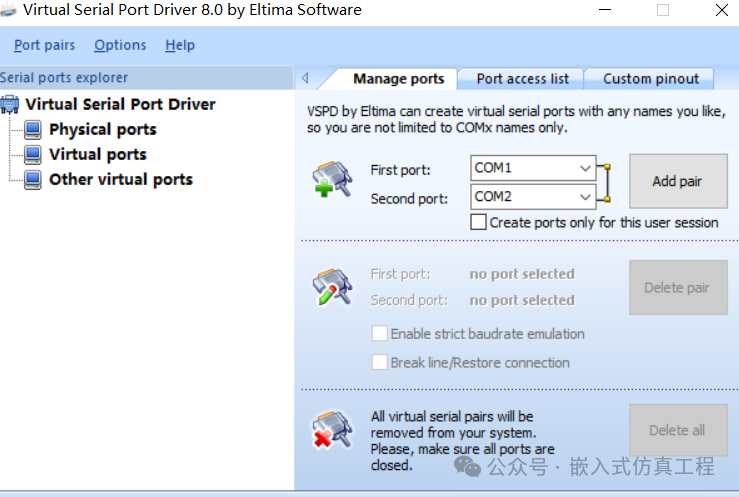This screenshot has height=497, width=739.
Task: Close the Virtual Serial Port Driver window
Action: 722,10
